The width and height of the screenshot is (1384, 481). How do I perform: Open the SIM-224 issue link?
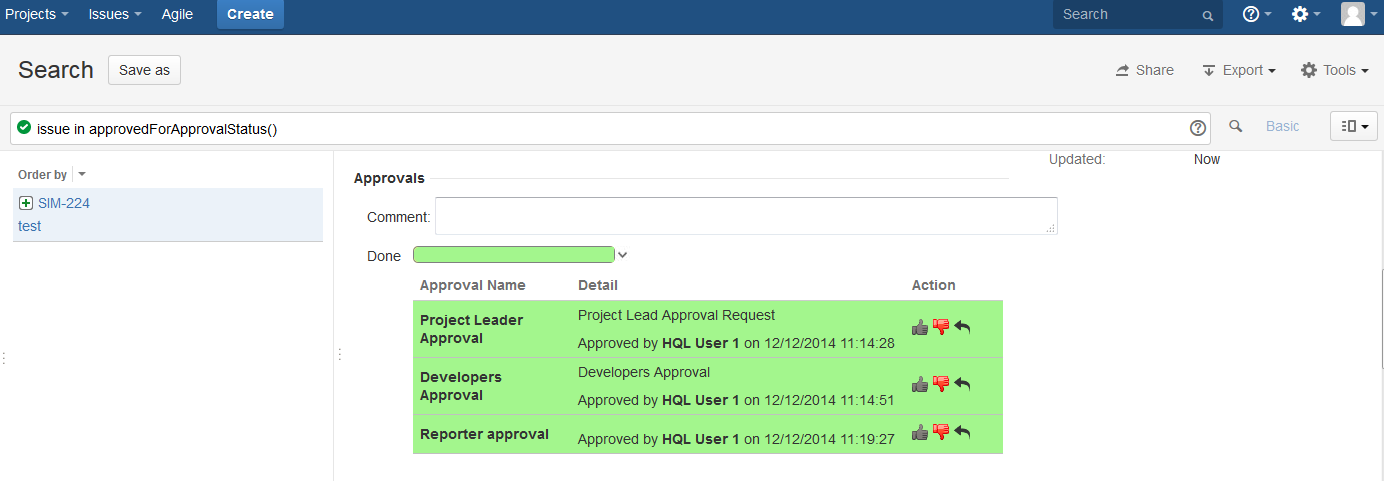pyautogui.click(x=64, y=203)
